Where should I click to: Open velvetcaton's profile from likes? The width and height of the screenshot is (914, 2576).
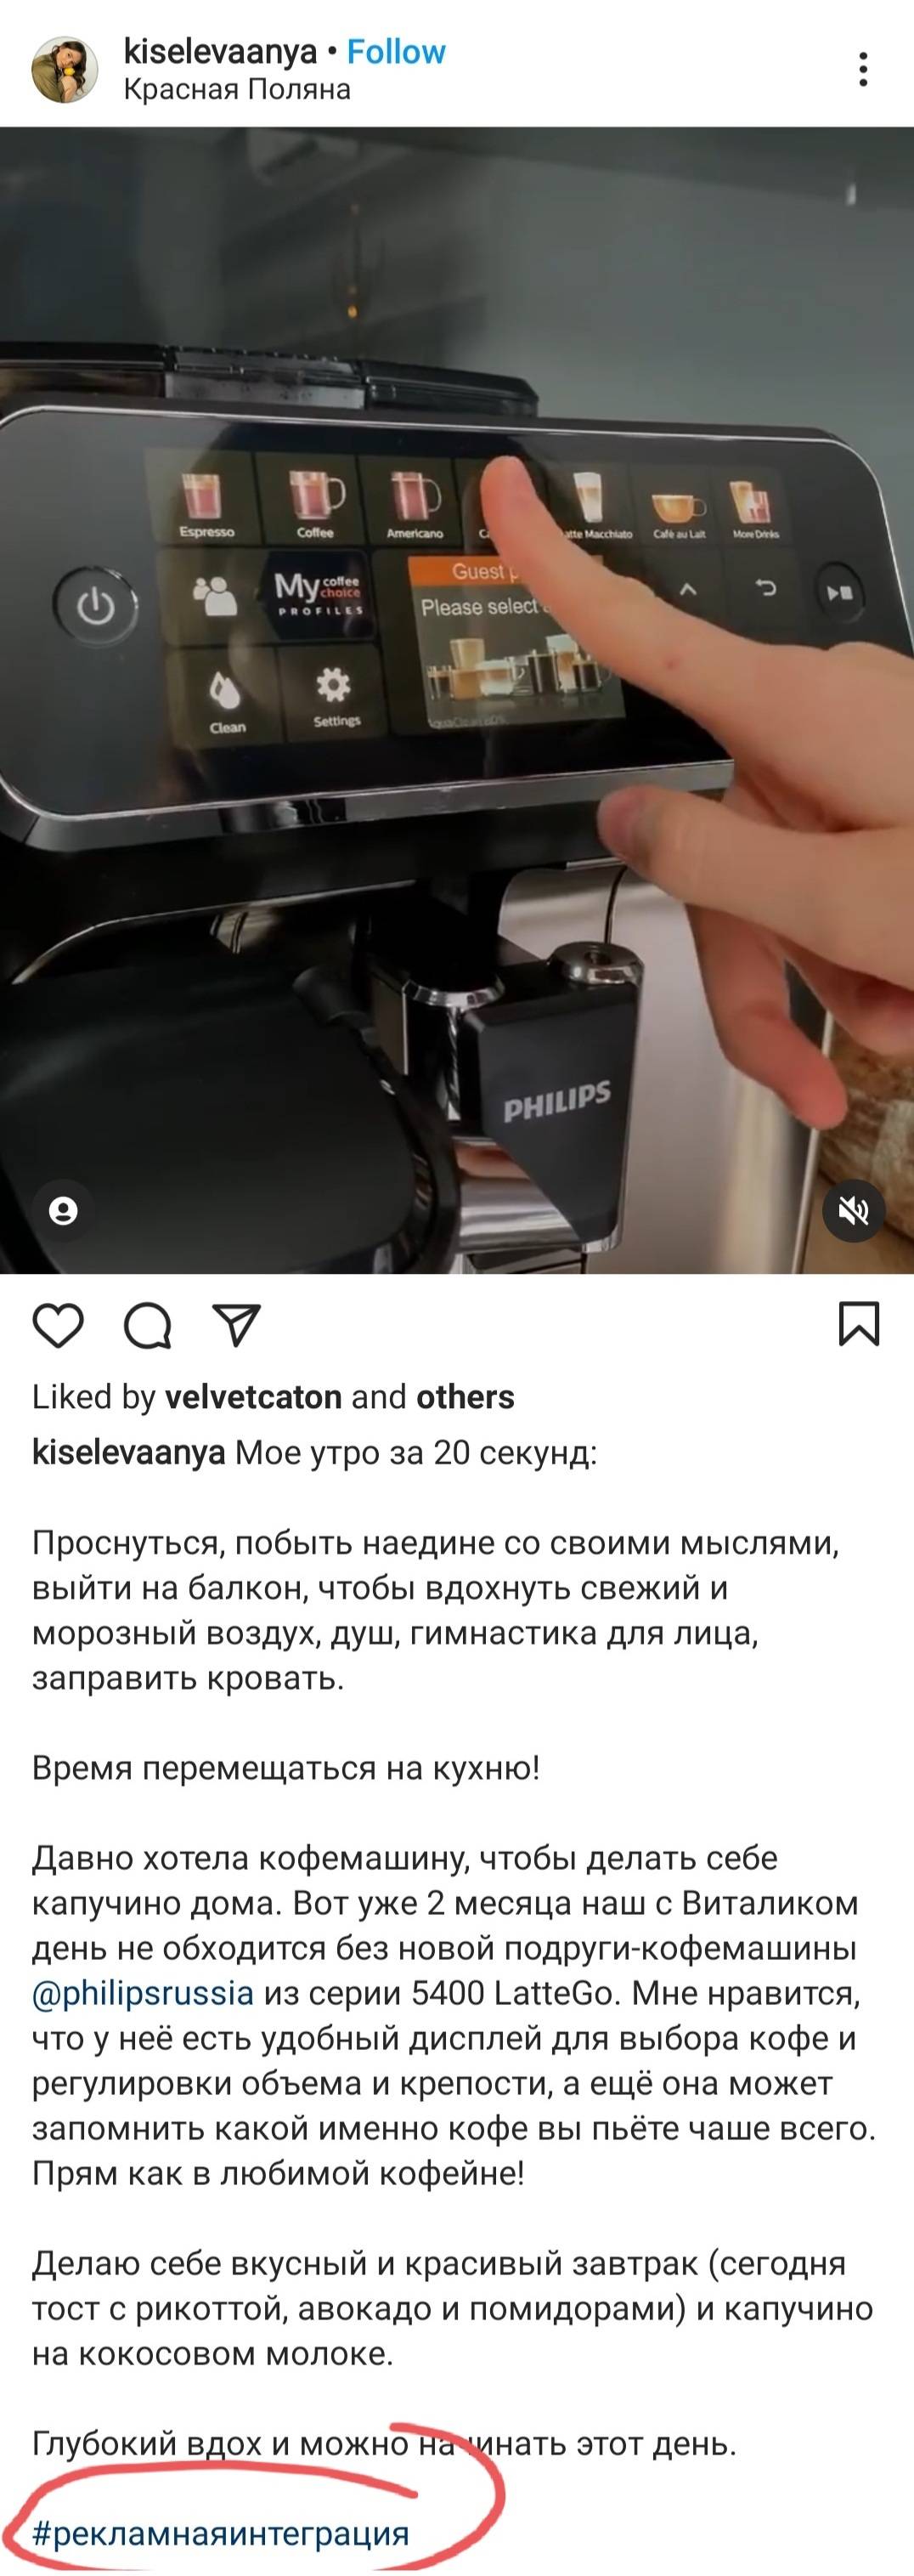tap(253, 1397)
